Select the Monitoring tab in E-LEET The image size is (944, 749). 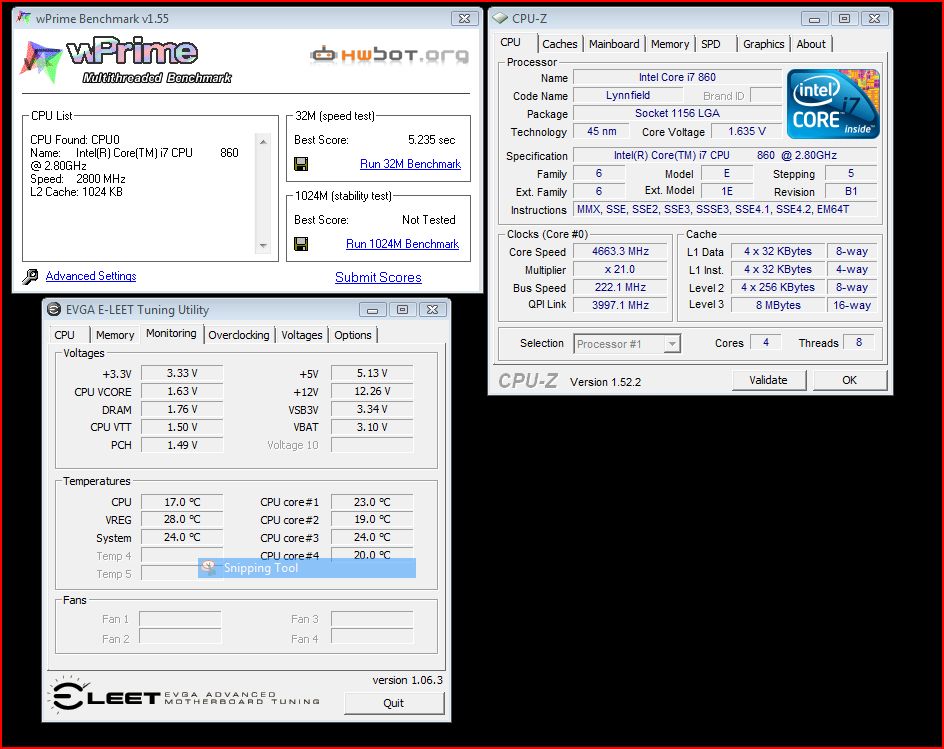171,333
